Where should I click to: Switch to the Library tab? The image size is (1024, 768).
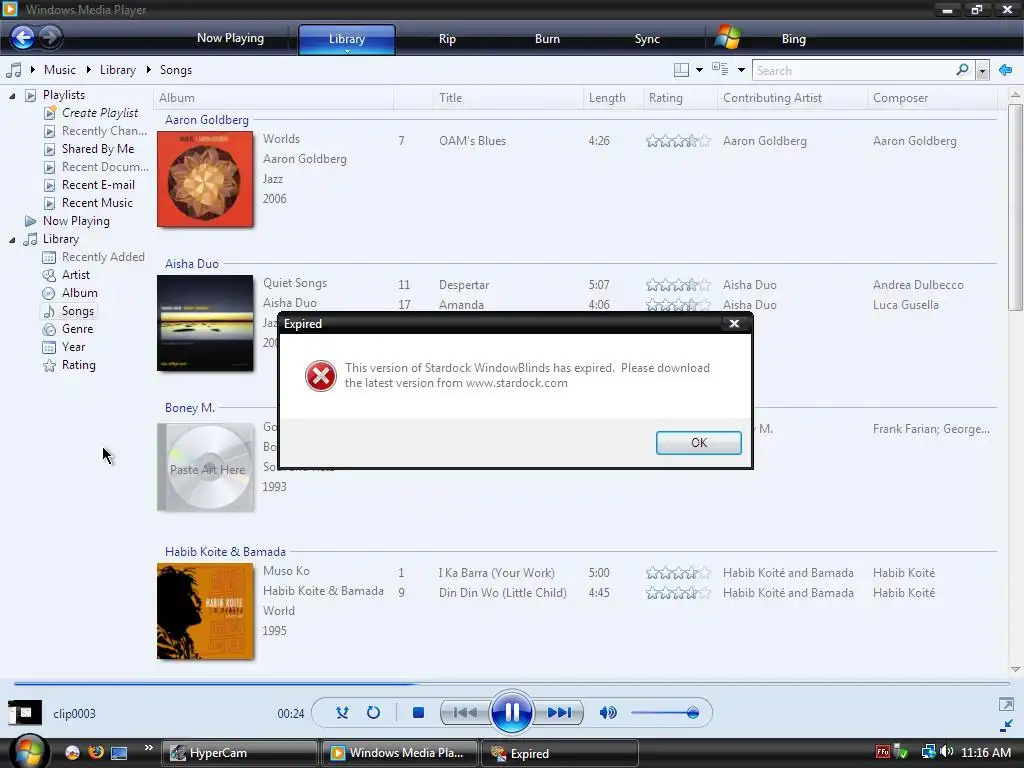347,39
